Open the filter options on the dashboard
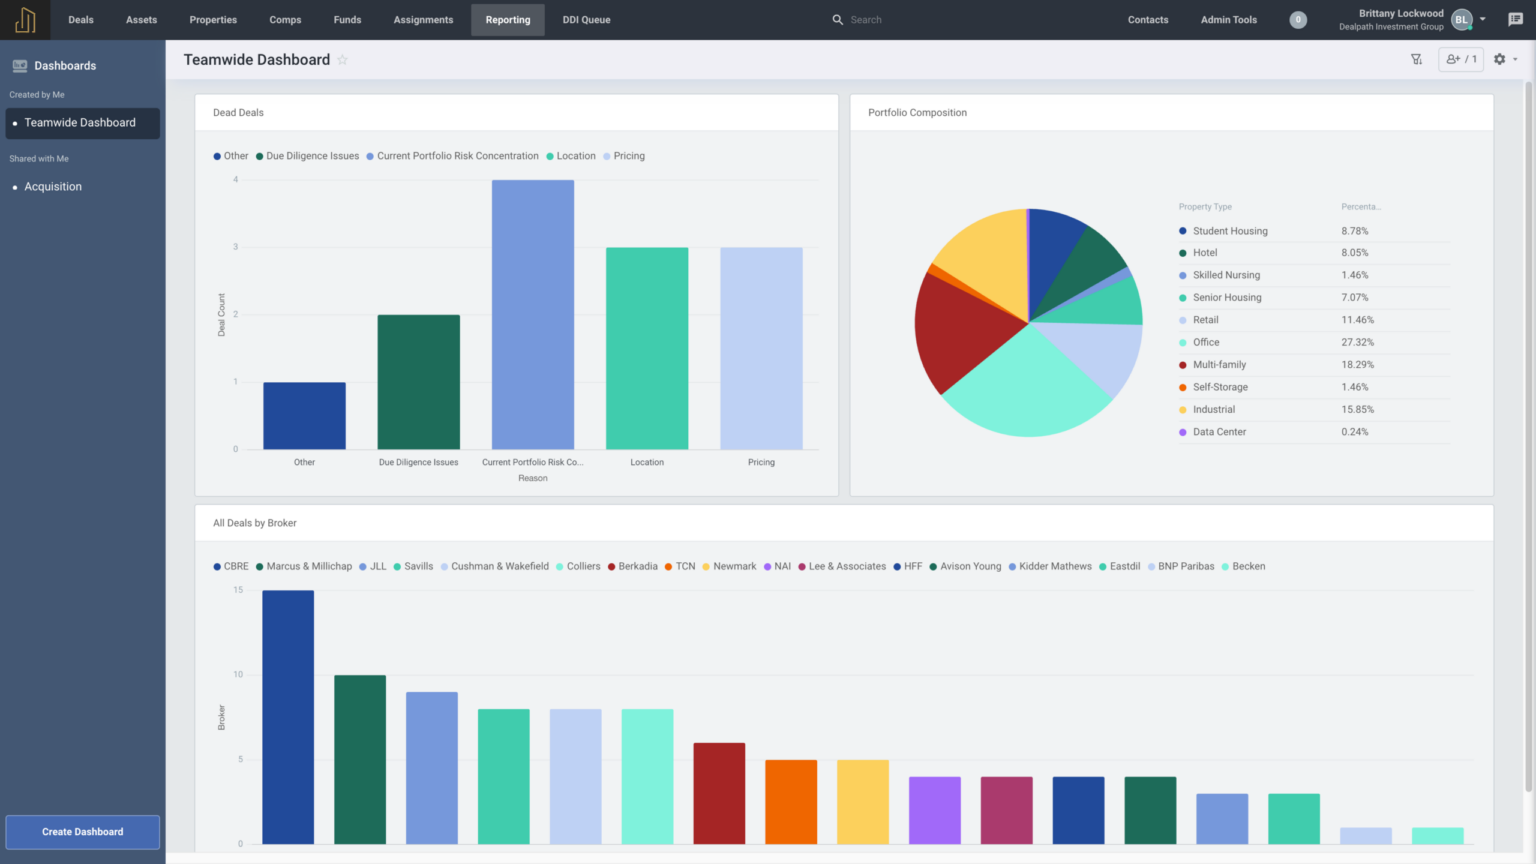This screenshot has width=1536, height=864. point(1417,59)
